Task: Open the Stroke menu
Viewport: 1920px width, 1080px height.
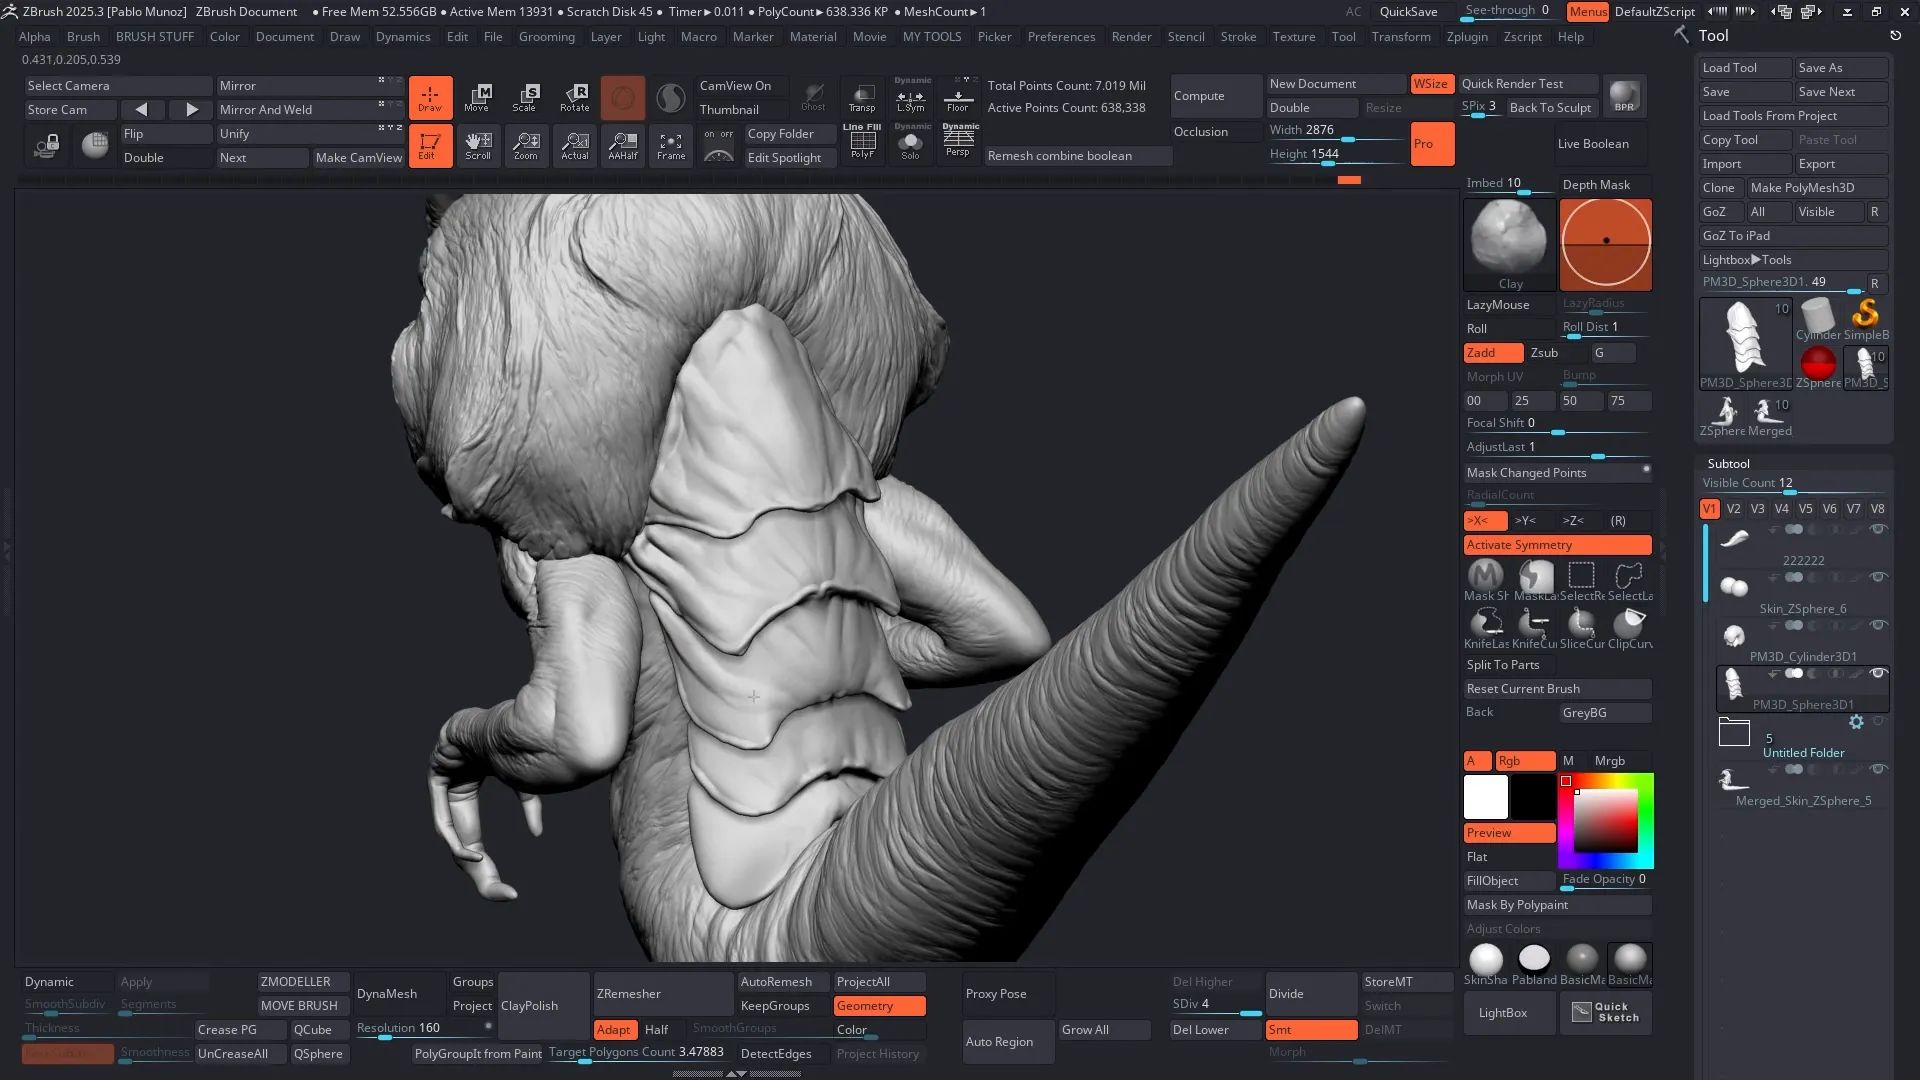Action: click(x=1238, y=36)
